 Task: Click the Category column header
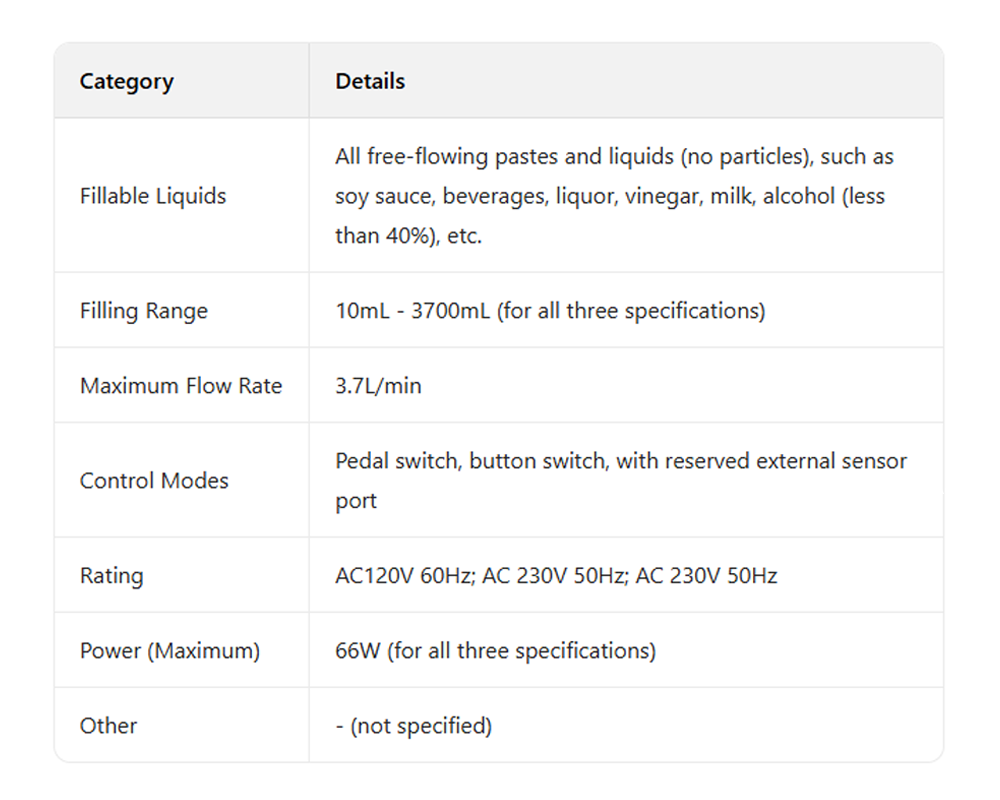126,82
